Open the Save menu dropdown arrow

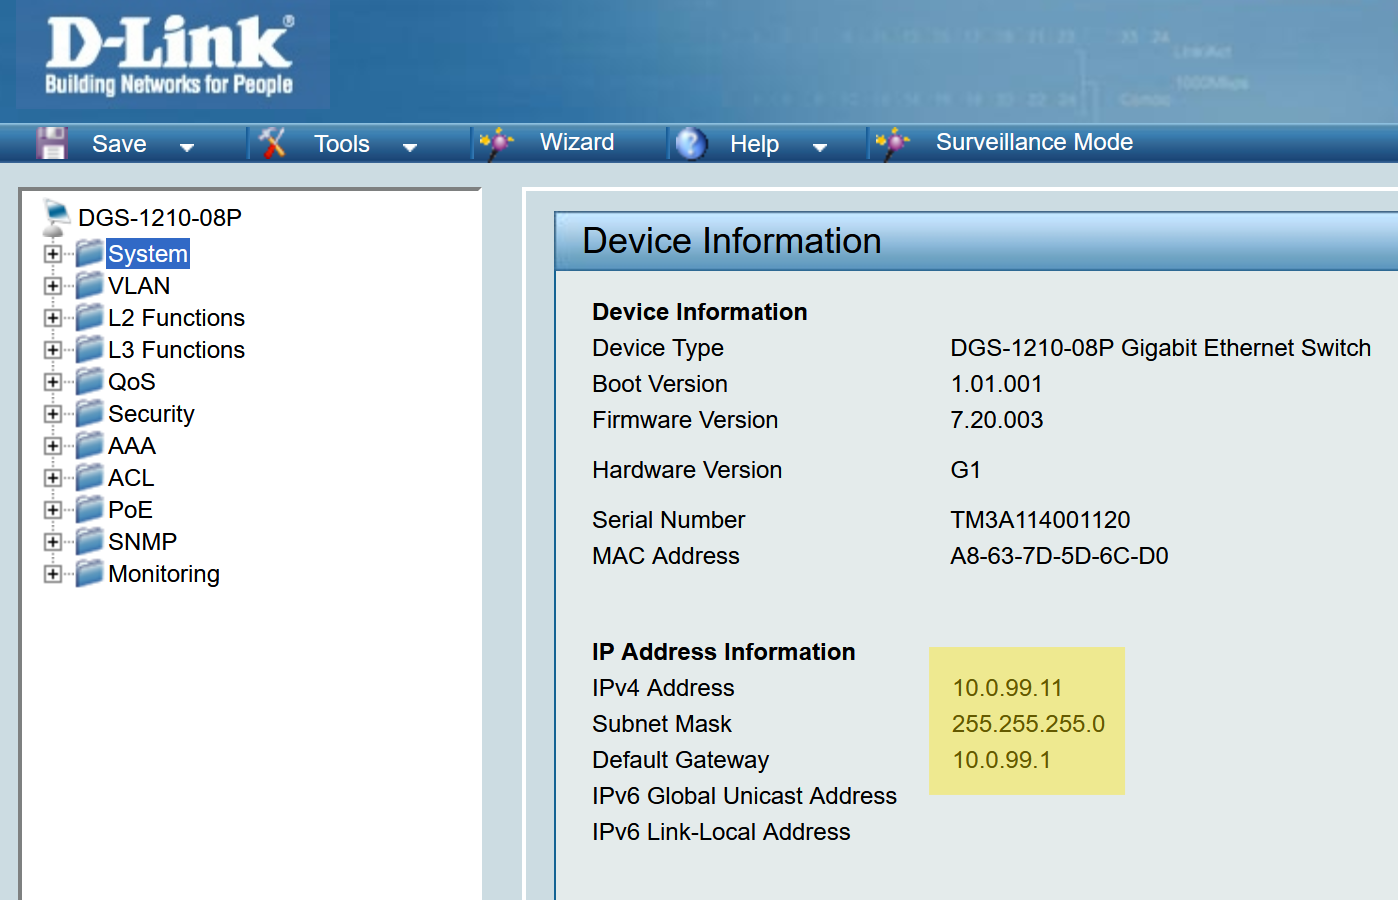point(187,147)
